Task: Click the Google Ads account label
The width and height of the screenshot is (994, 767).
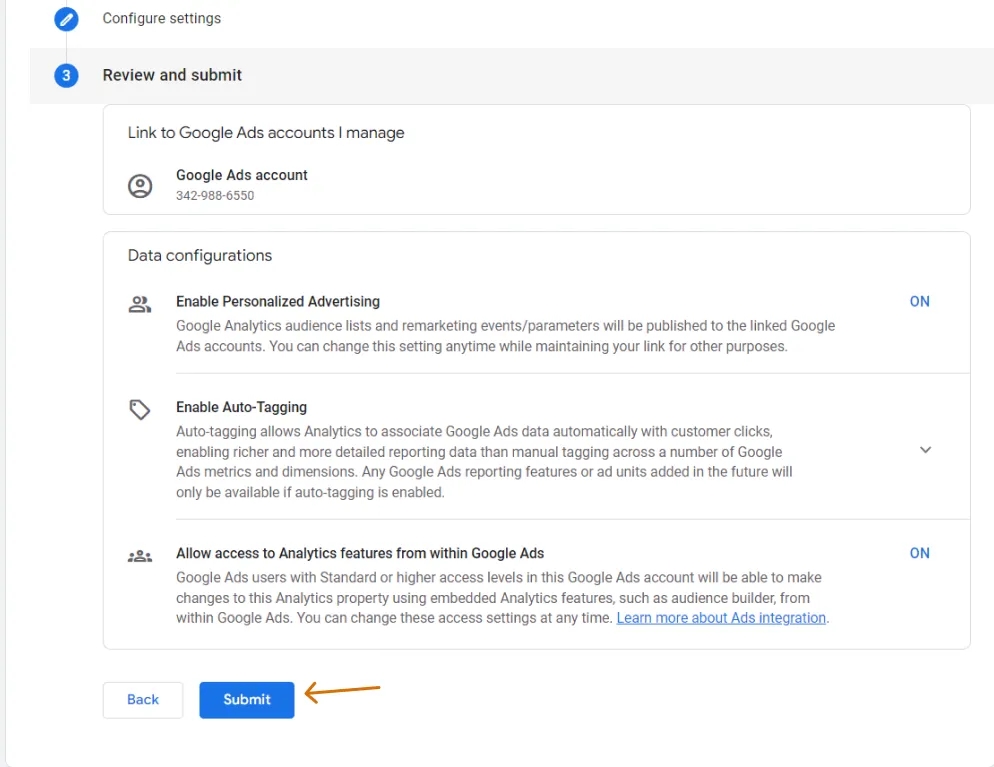Action: point(242,175)
